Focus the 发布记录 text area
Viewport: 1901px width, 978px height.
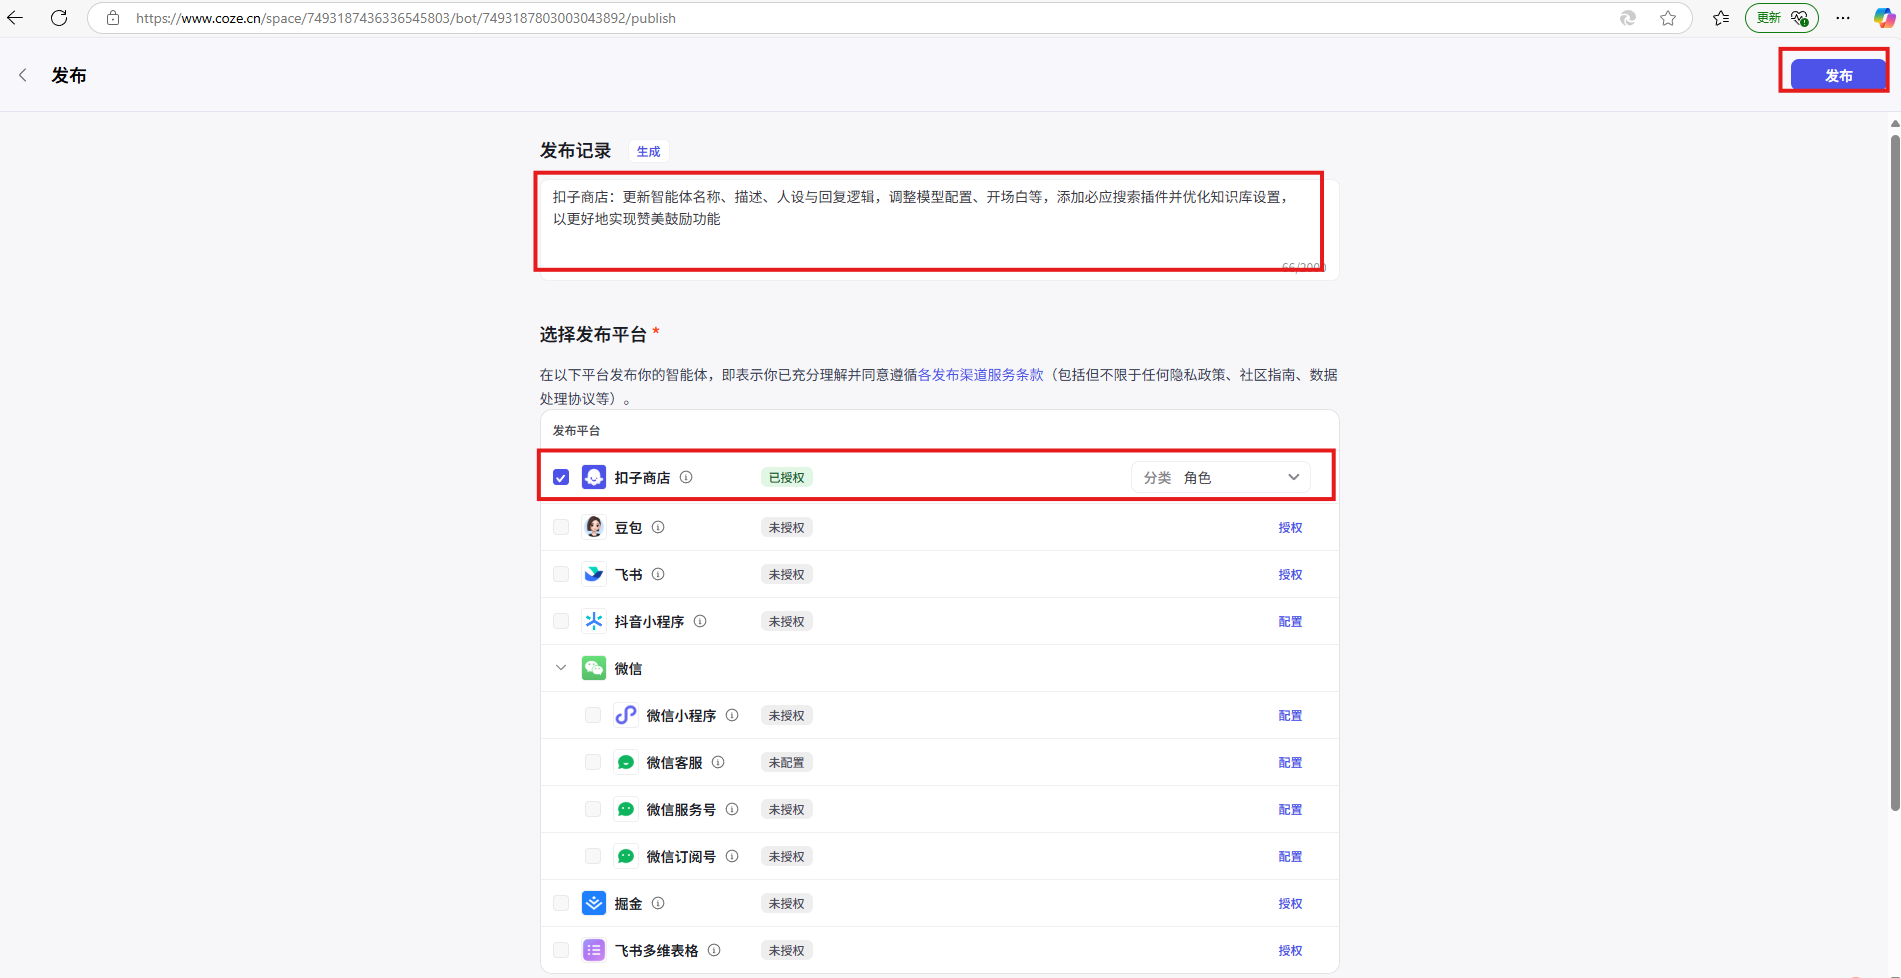(939, 229)
